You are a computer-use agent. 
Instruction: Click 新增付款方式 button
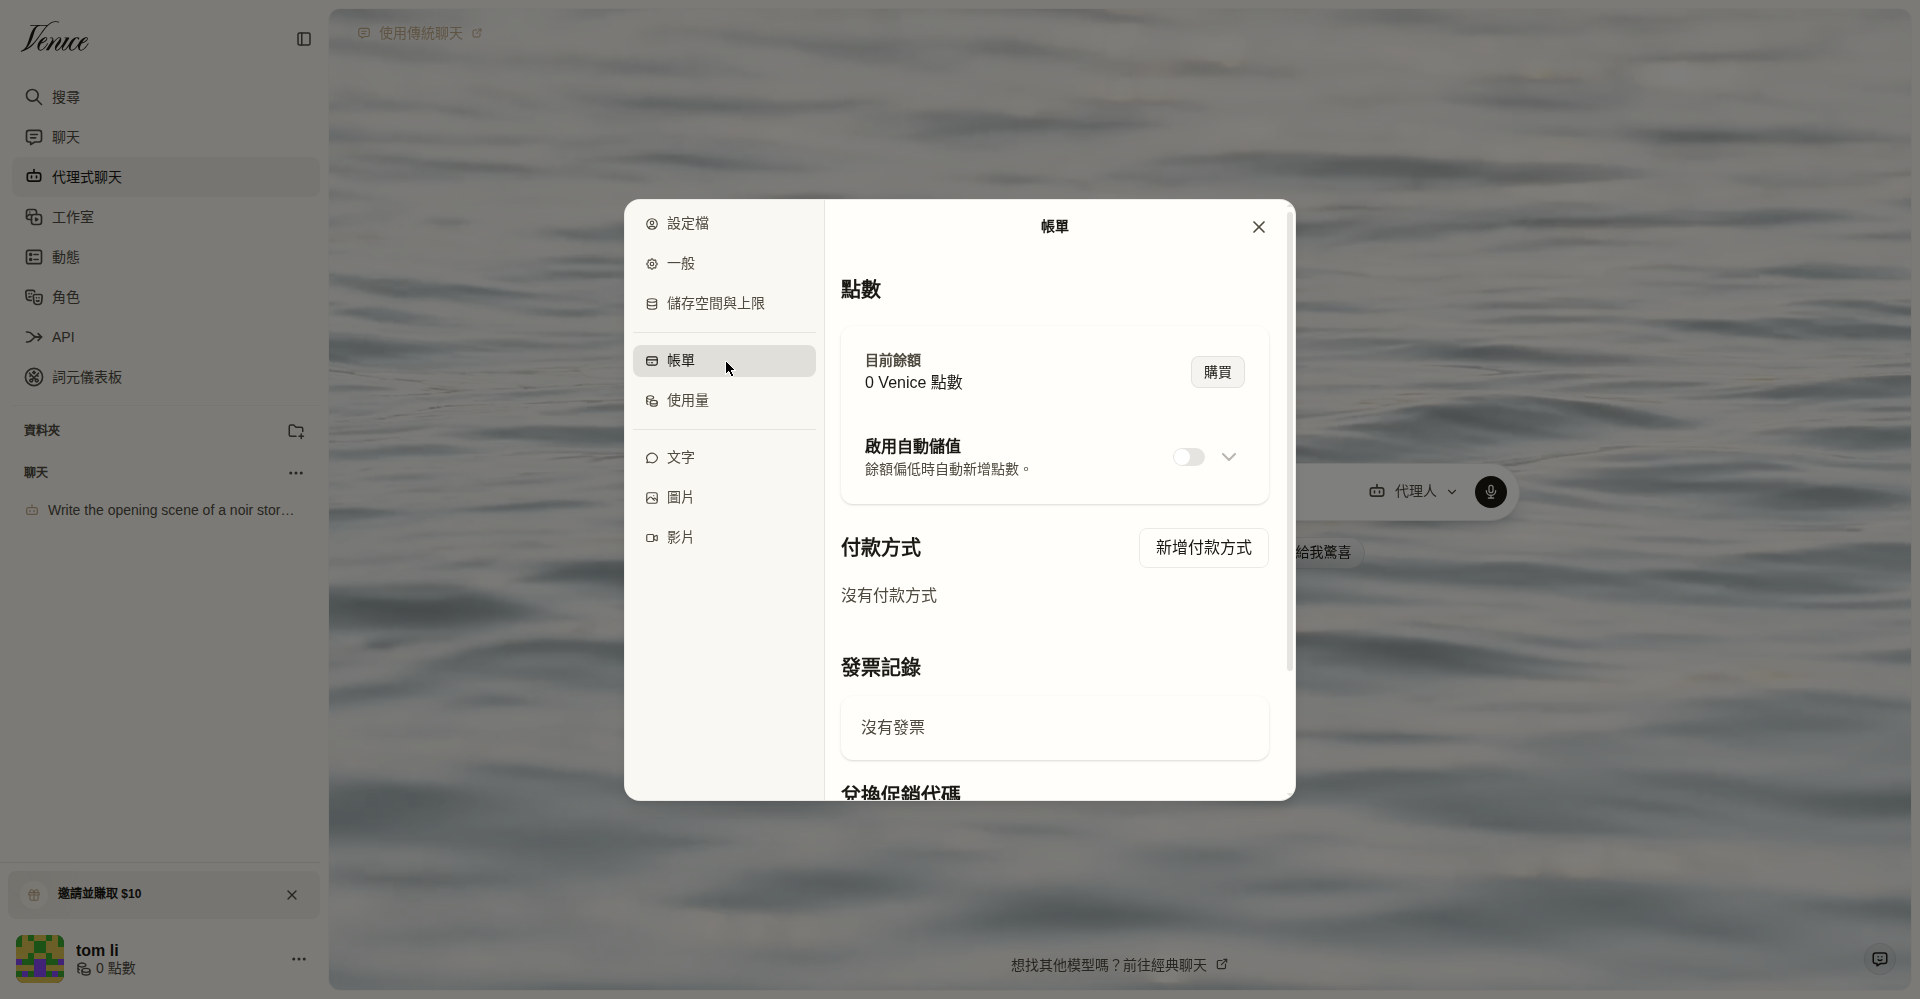click(x=1204, y=548)
